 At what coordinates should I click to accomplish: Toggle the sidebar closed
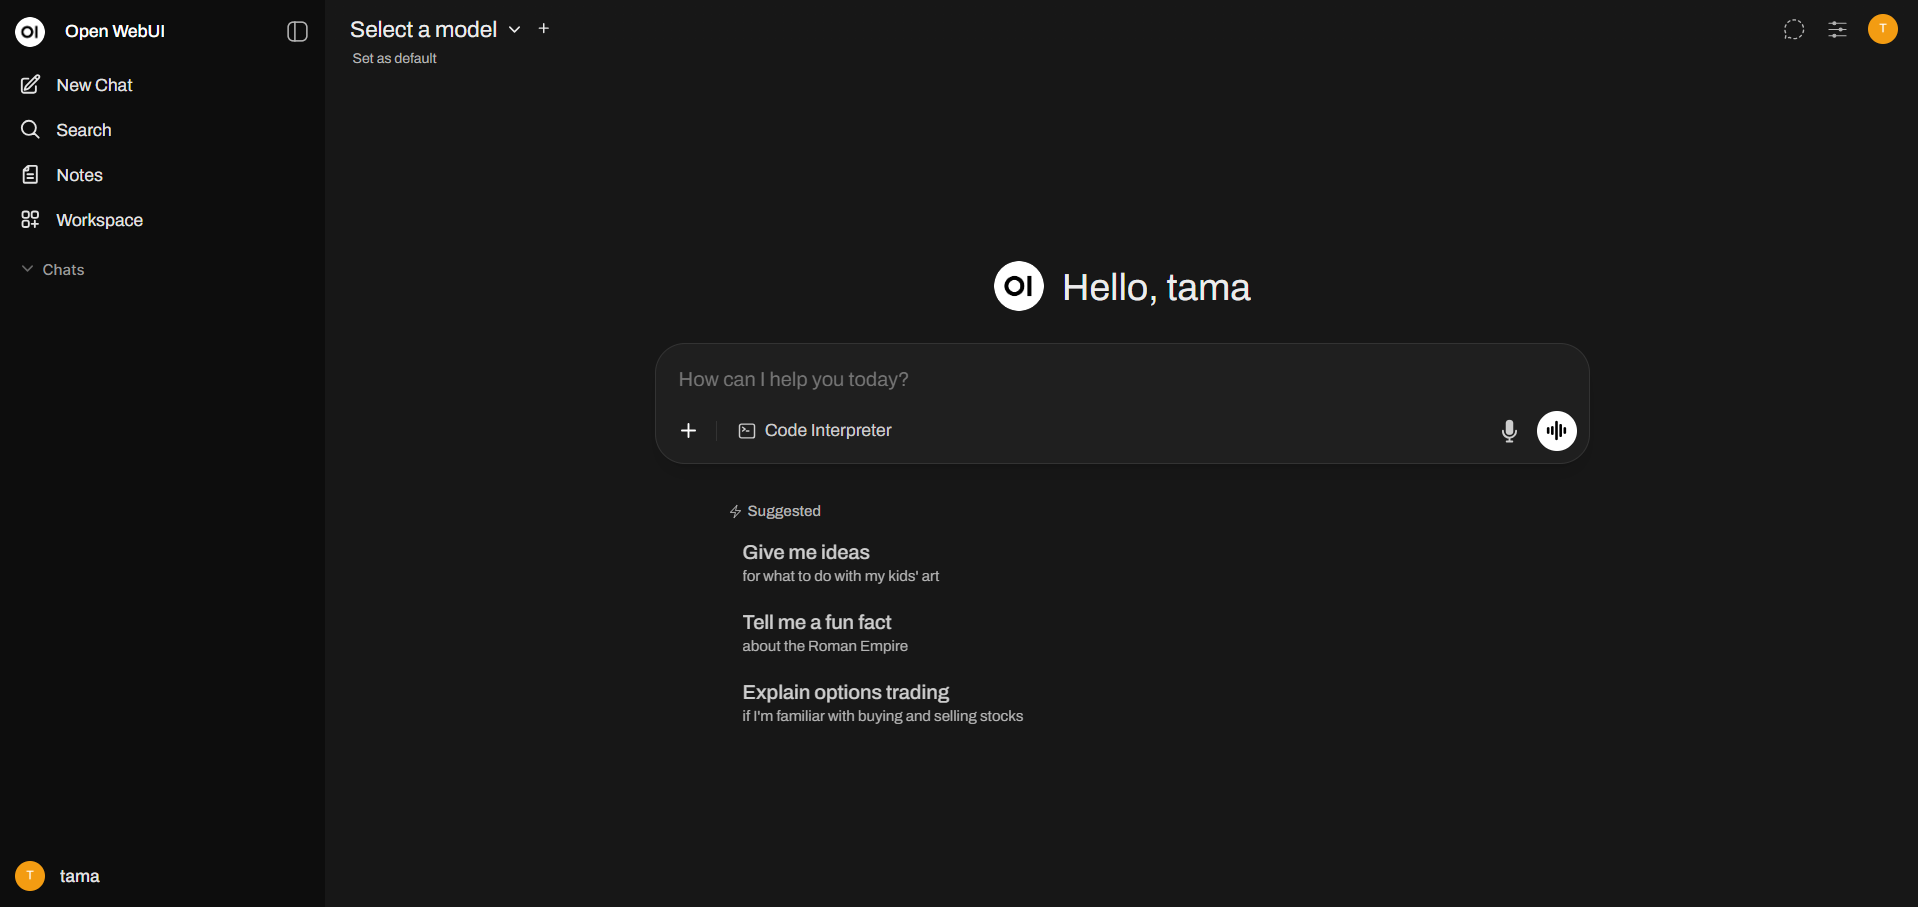click(x=296, y=31)
